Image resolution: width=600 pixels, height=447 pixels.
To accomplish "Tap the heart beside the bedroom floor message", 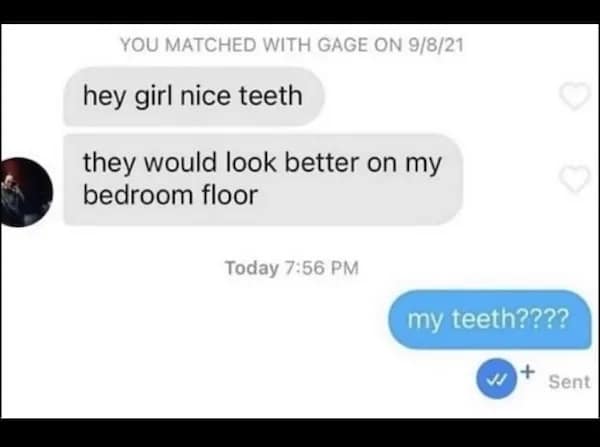I will pyautogui.click(x=575, y=179).
